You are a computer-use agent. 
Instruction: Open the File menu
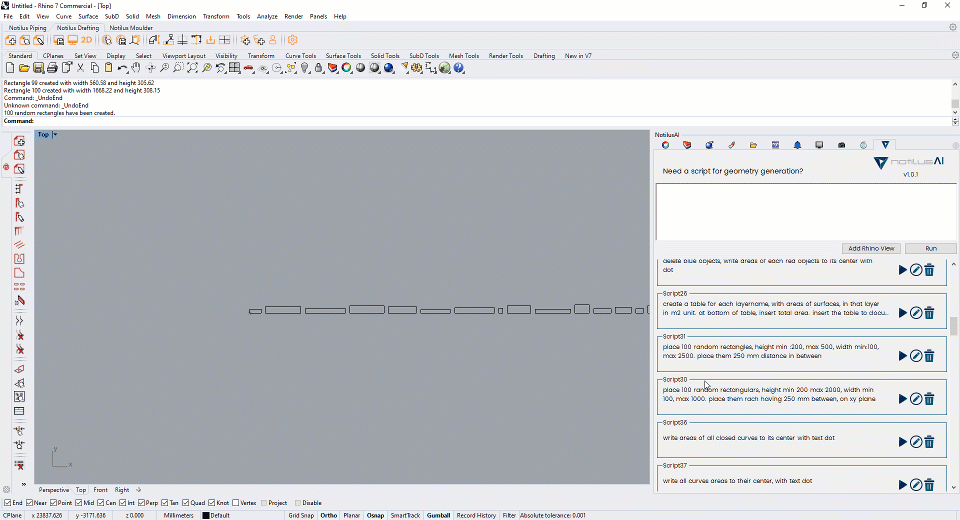tap(8, 17)
